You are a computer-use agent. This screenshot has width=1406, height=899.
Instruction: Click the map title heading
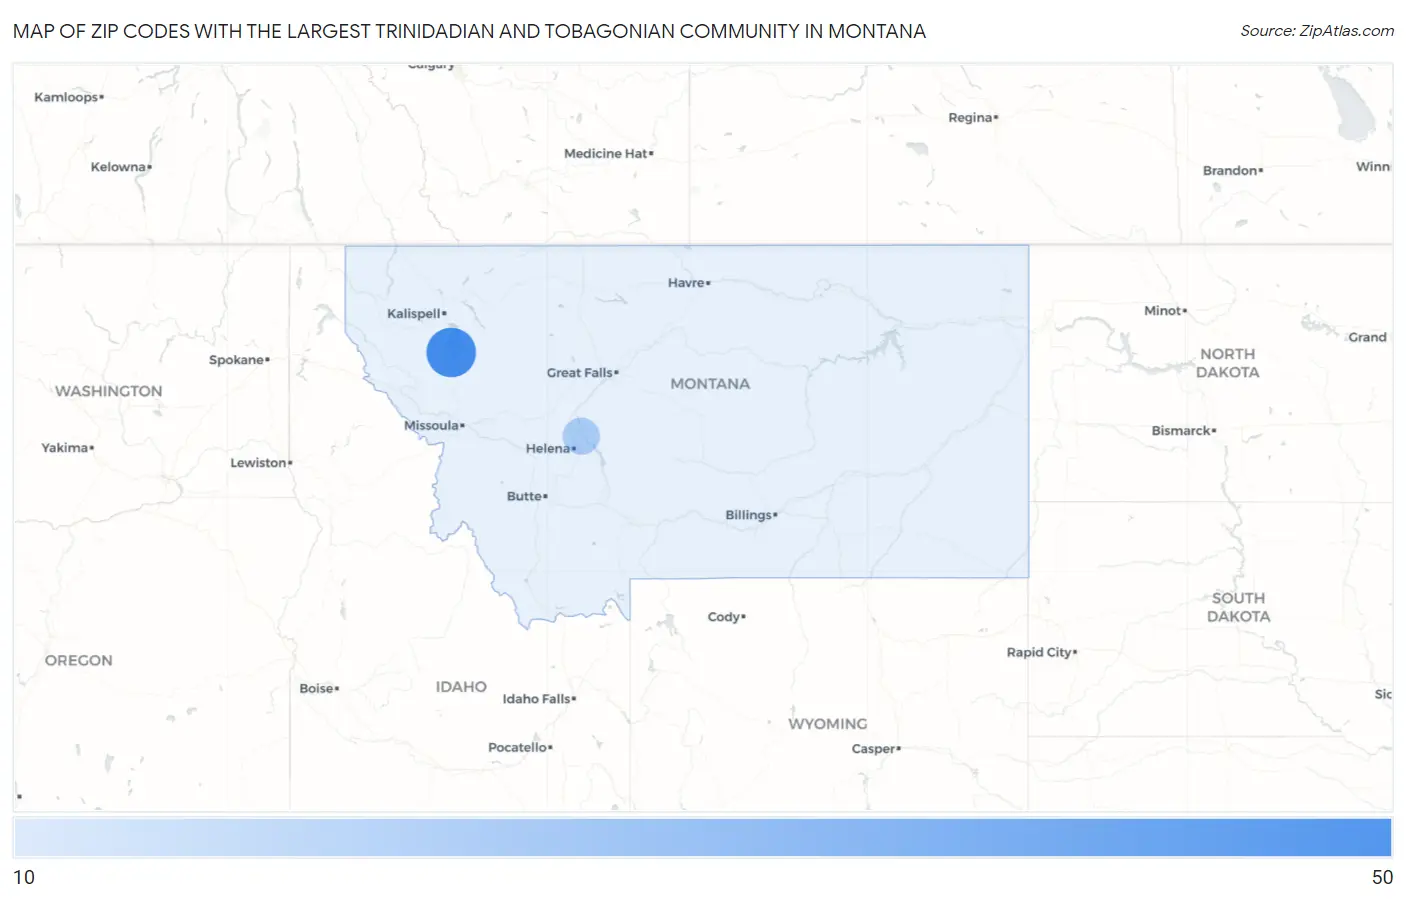click(469, 31)
